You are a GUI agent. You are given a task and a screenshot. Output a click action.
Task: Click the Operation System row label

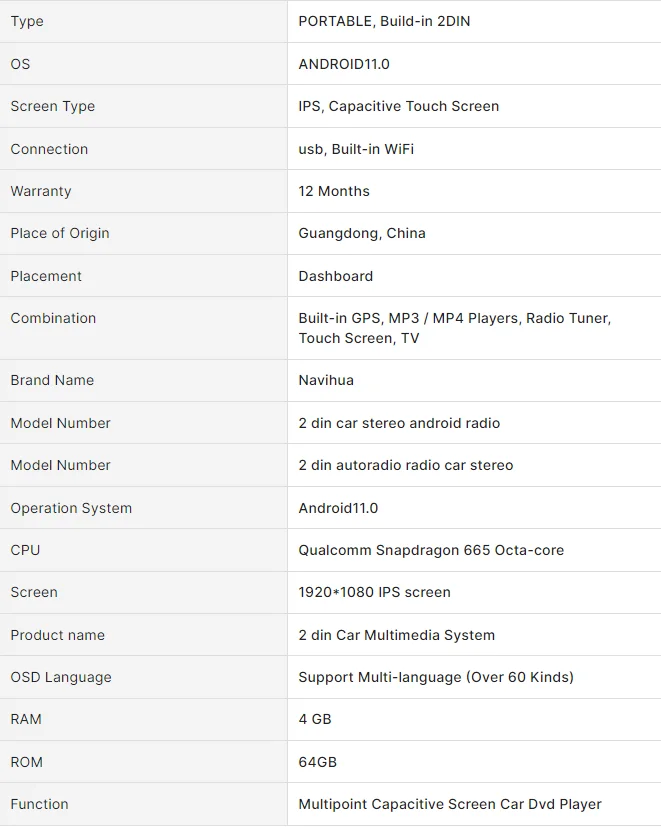point(71,508)
